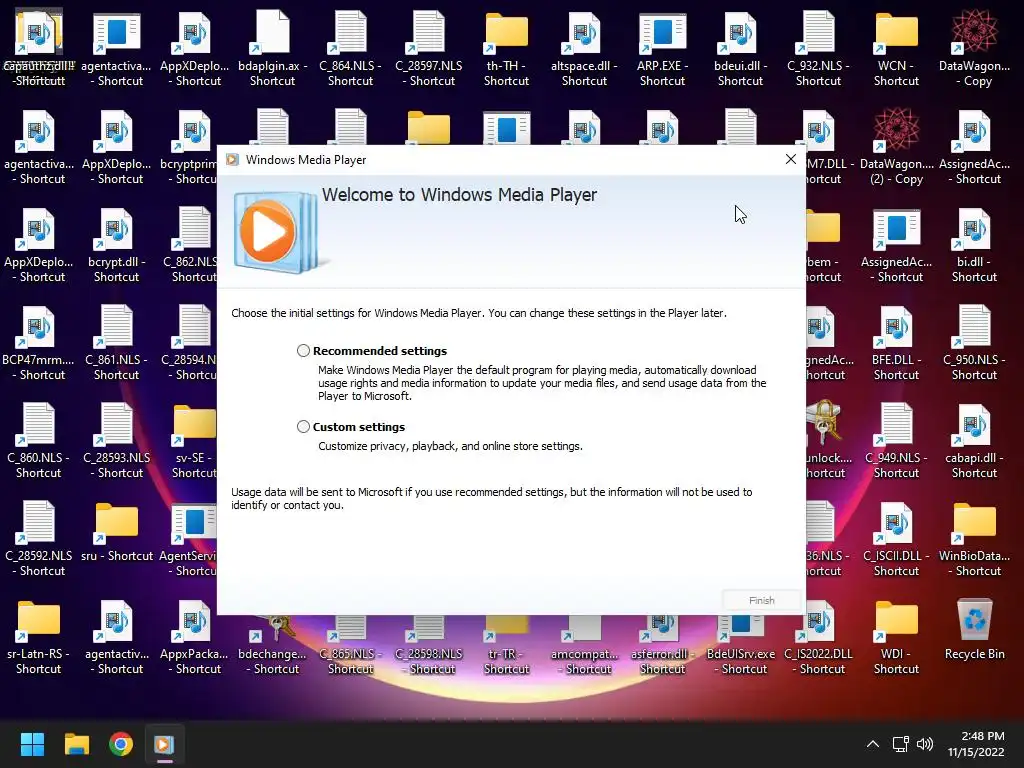The height and width of the screenshot is (768, 1024).
Task: Select the C_861.NLS - Shortcut icon
Action: 116,344
